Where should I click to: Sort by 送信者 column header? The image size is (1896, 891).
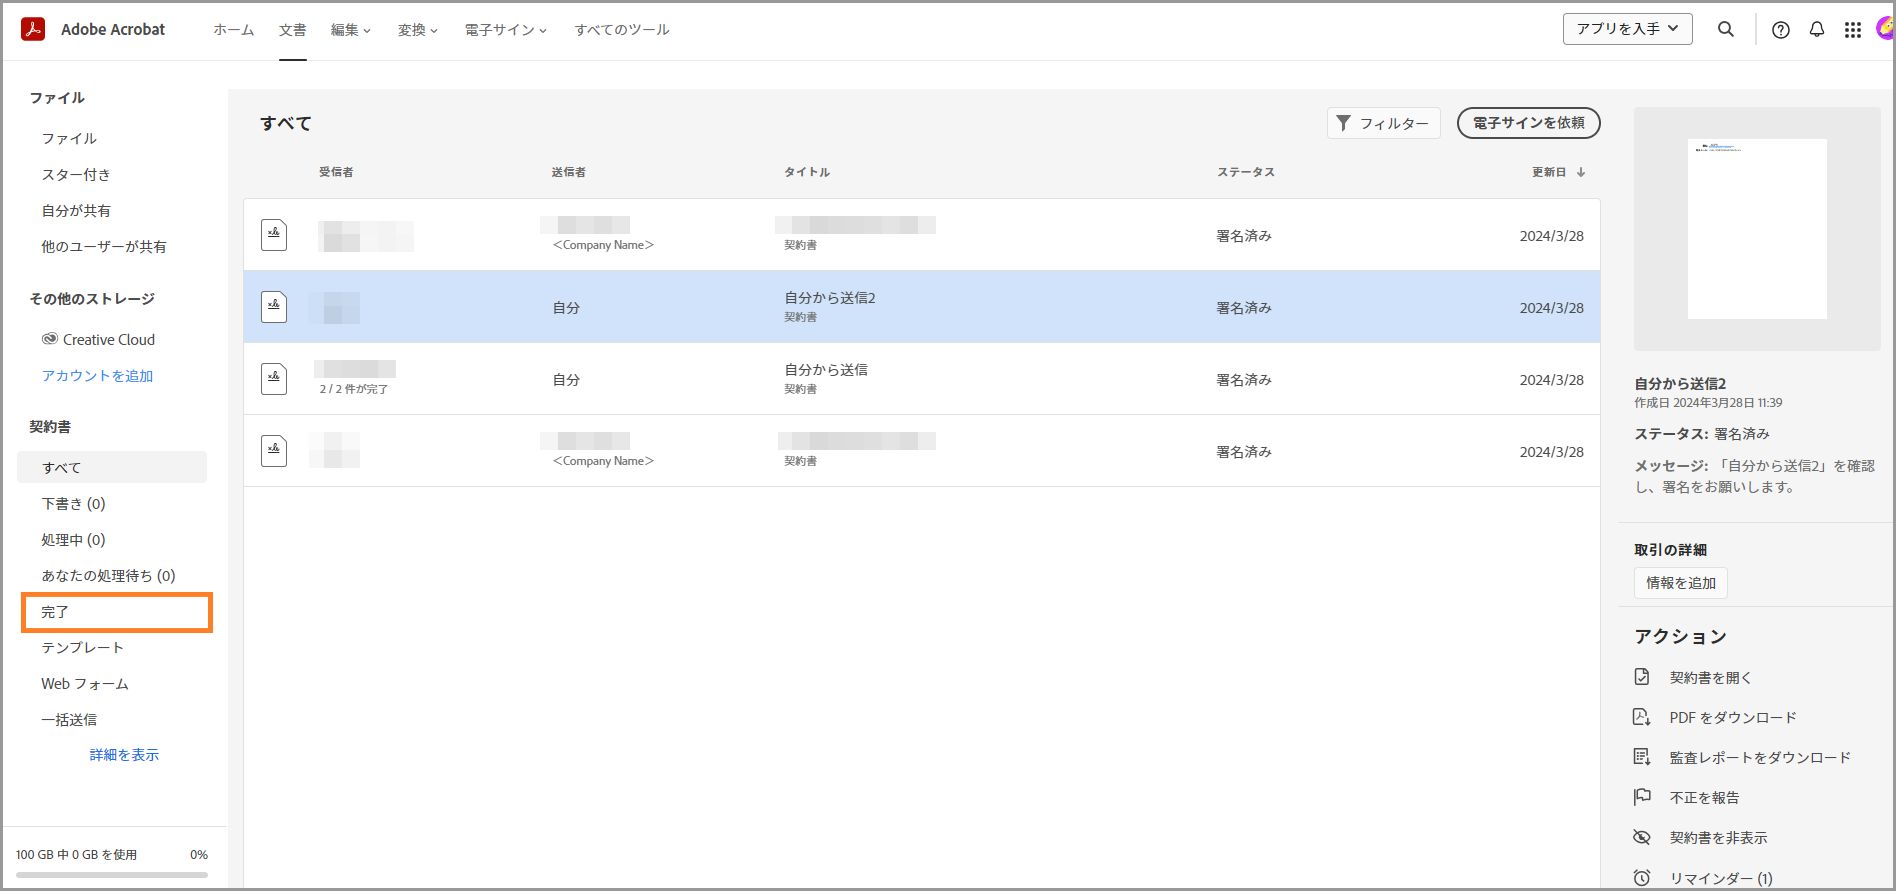[569, 172]
